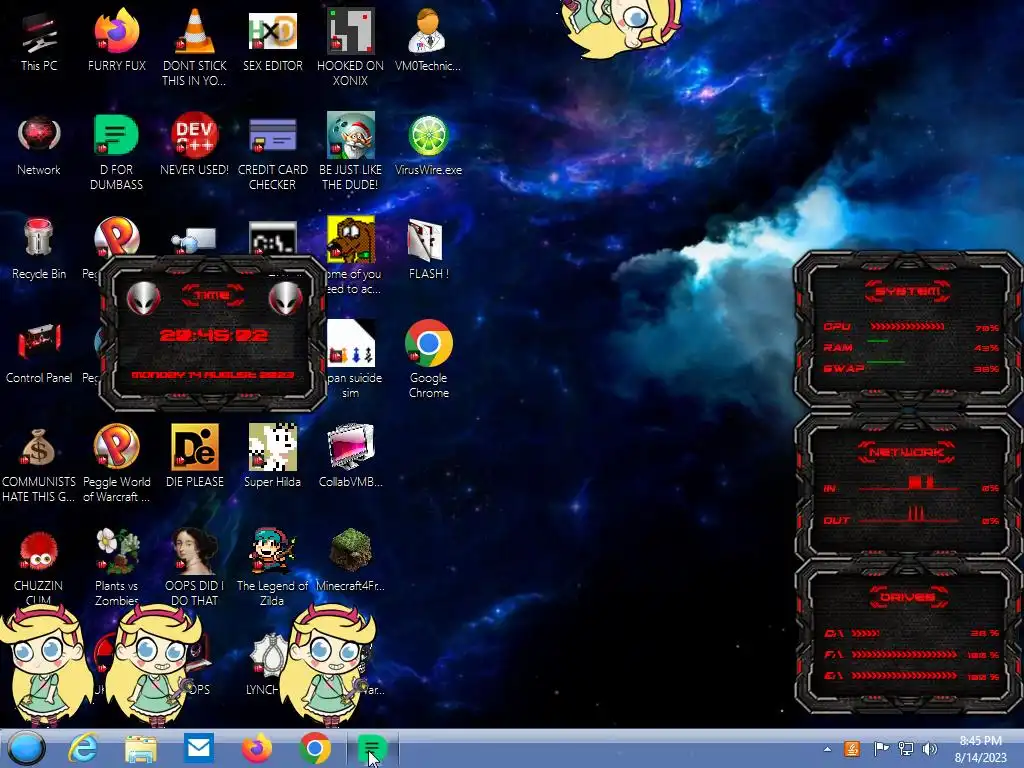1024x768 pixels.
Task: Click the NETWORK widget title
Action: click(906, 452)
